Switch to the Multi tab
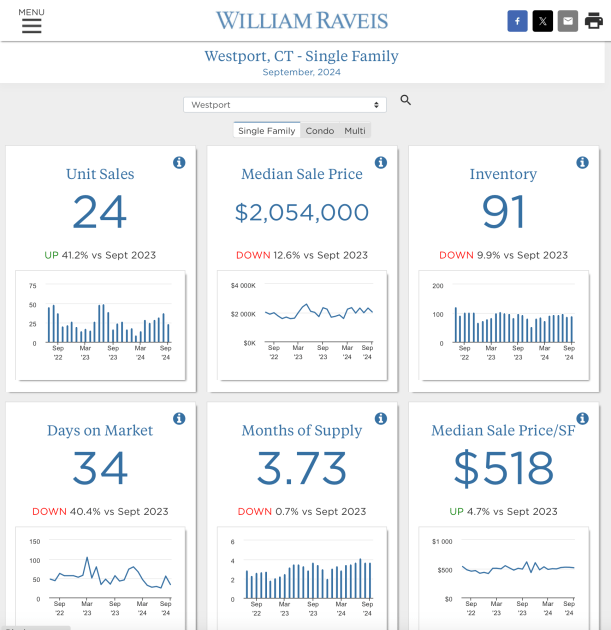The image size is (611, 630). [355, 131]
